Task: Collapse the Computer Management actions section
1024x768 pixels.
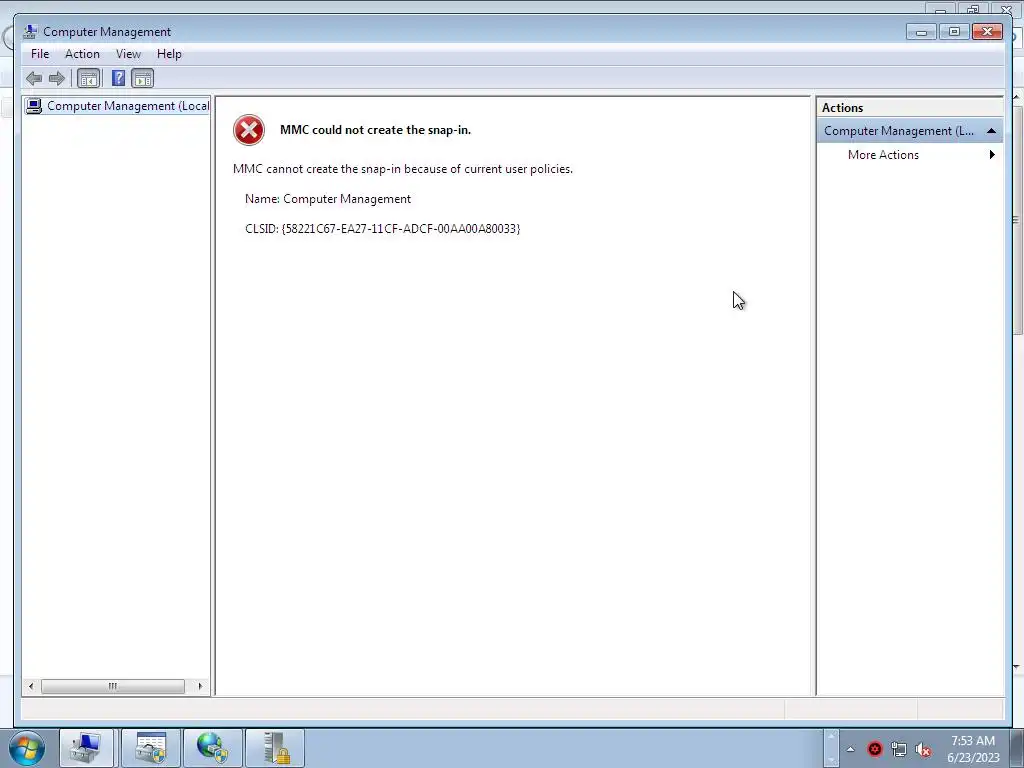Action: 991,131
